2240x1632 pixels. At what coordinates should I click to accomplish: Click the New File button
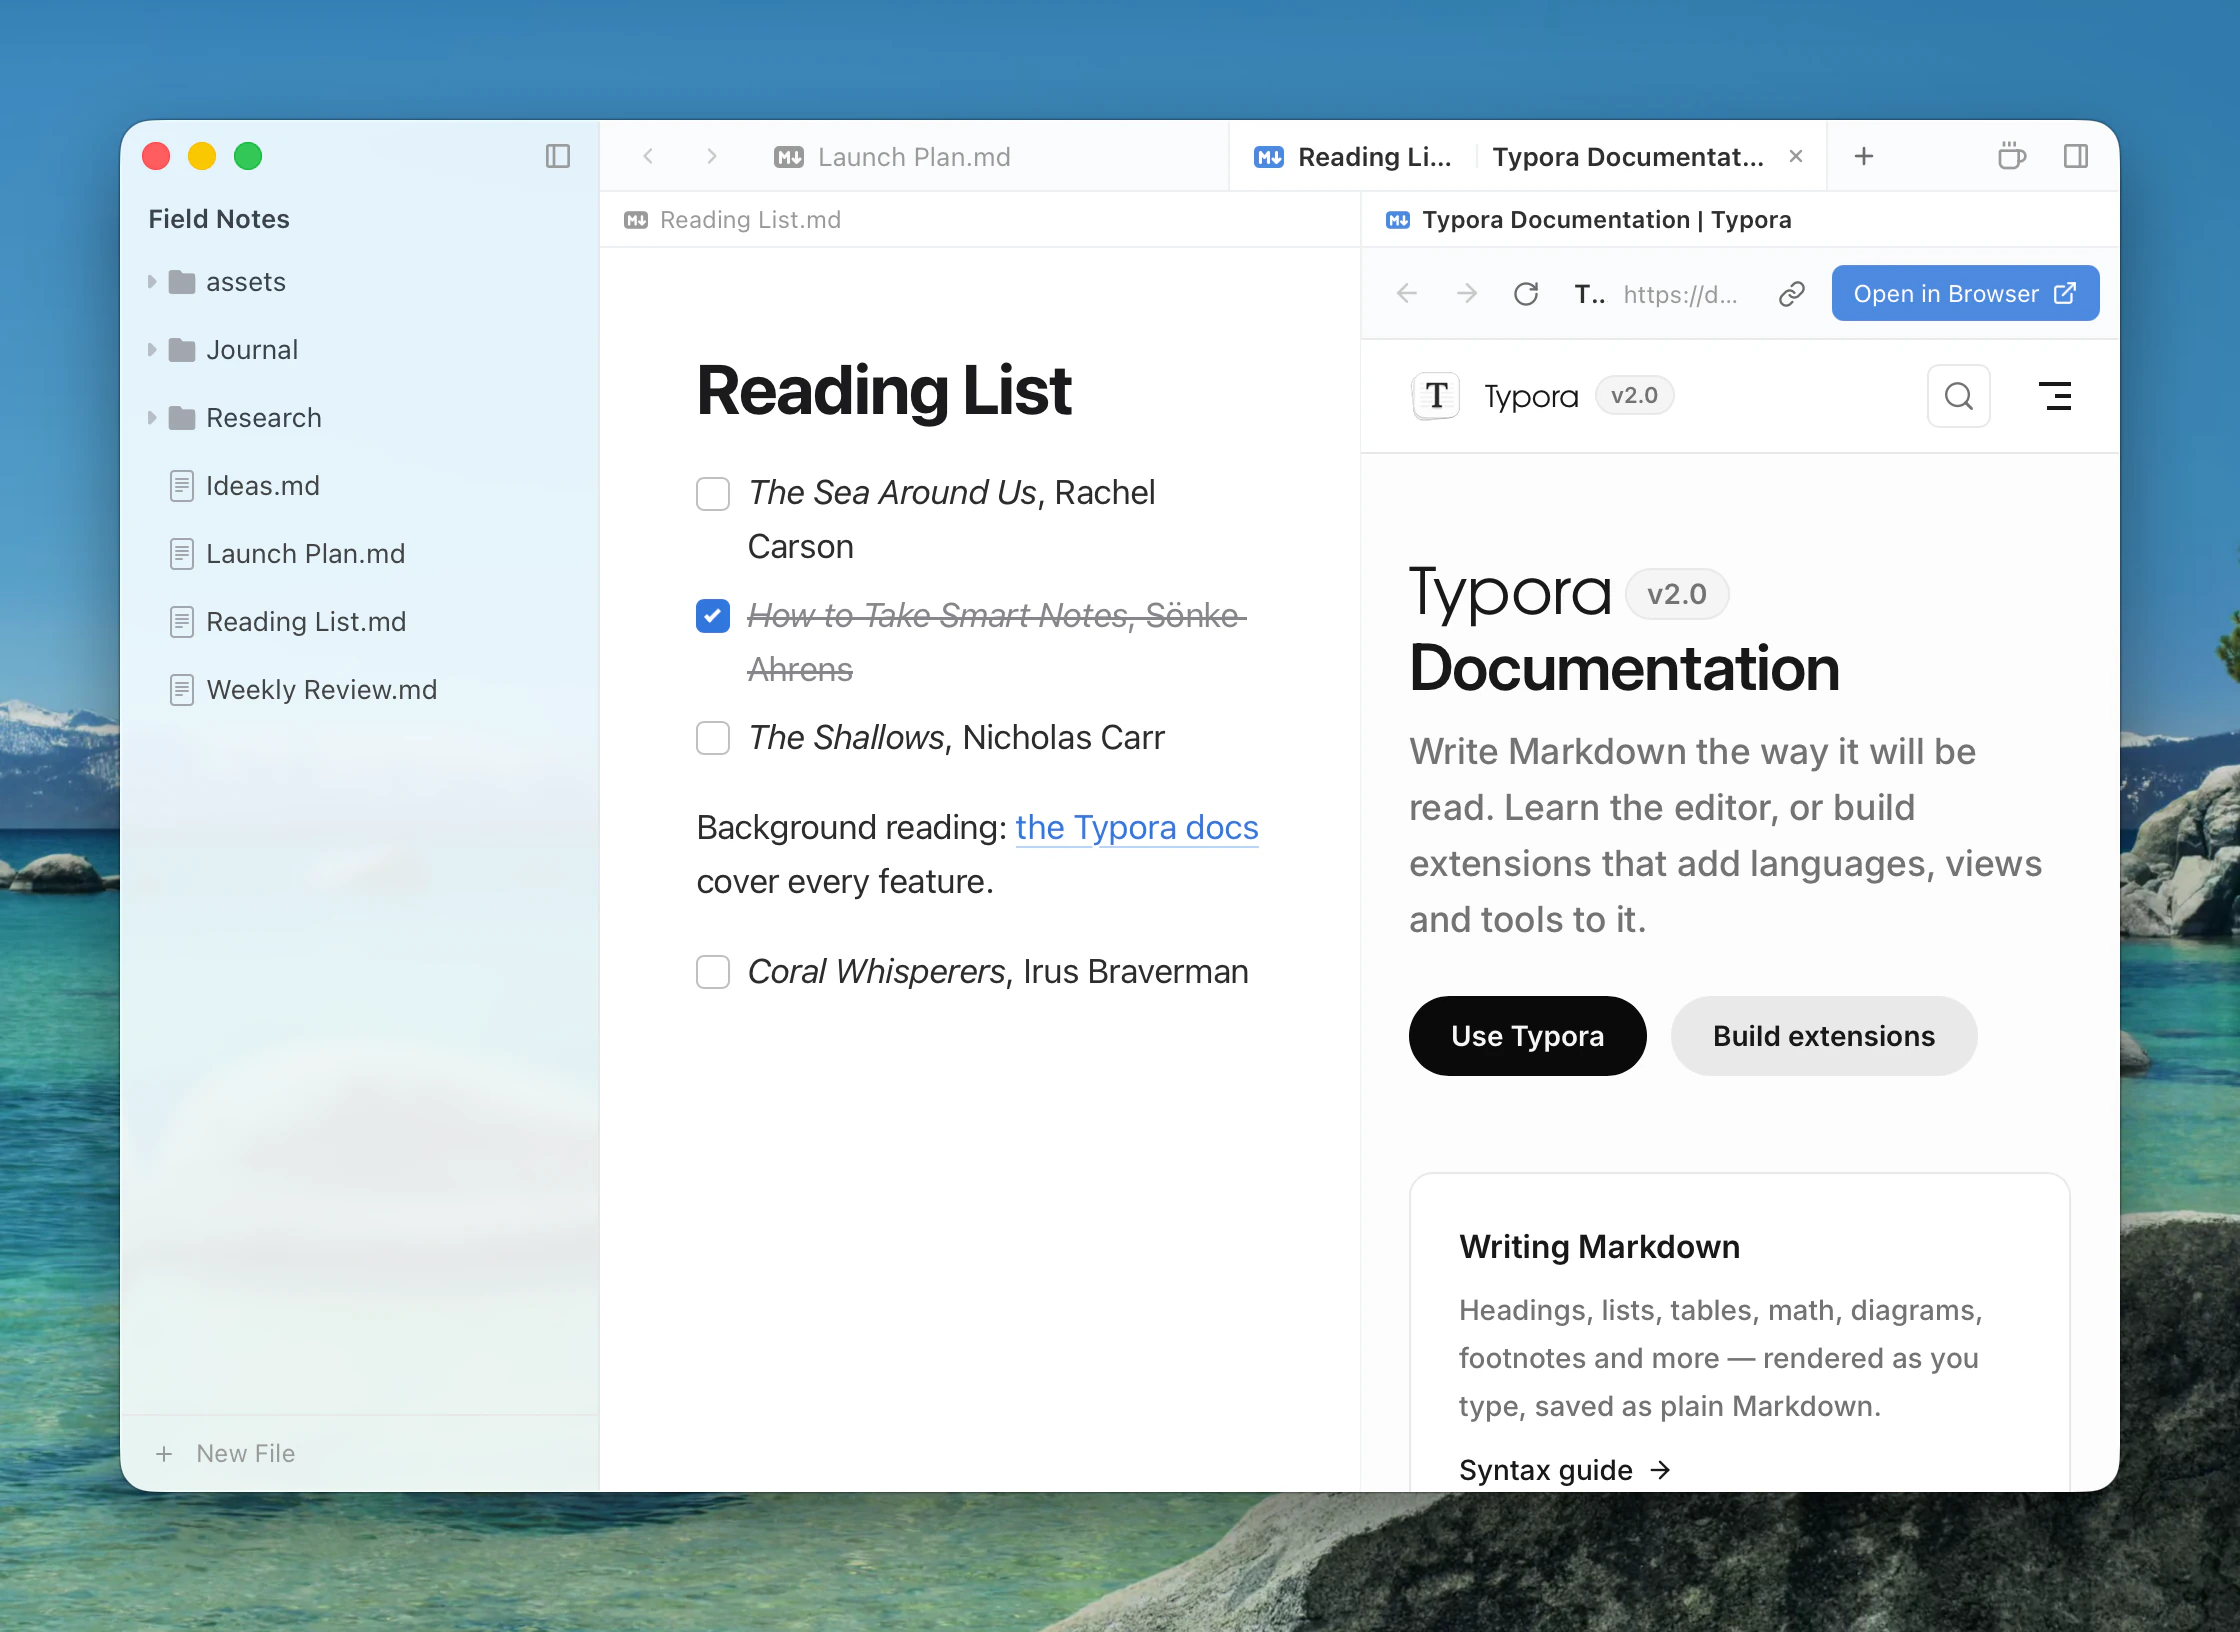tap(226, 1454)
